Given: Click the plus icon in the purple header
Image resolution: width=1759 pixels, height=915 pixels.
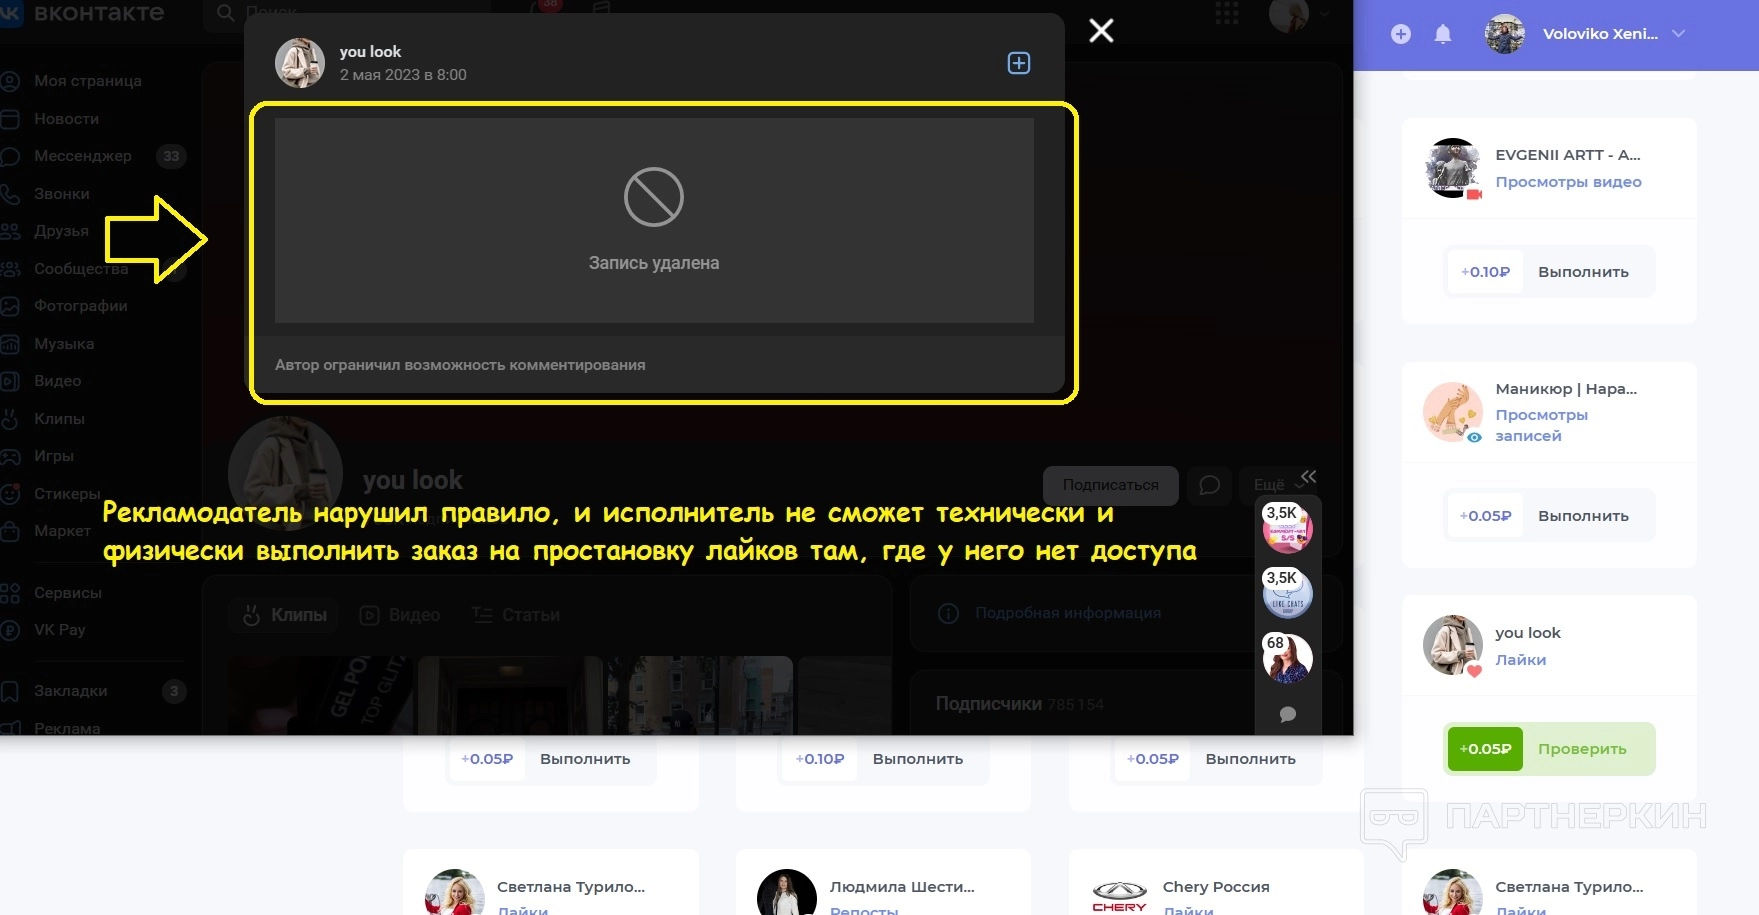Looking at the screenshot, I should coord(1400,34).
